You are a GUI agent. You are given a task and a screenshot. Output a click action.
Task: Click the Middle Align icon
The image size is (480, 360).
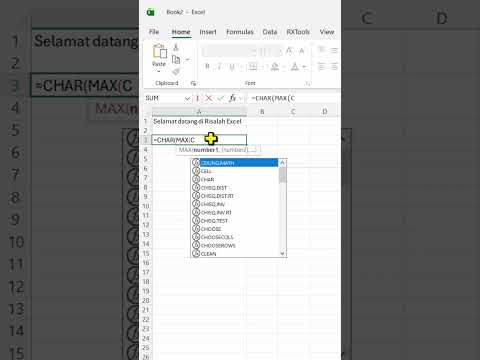tap(334, 50)
